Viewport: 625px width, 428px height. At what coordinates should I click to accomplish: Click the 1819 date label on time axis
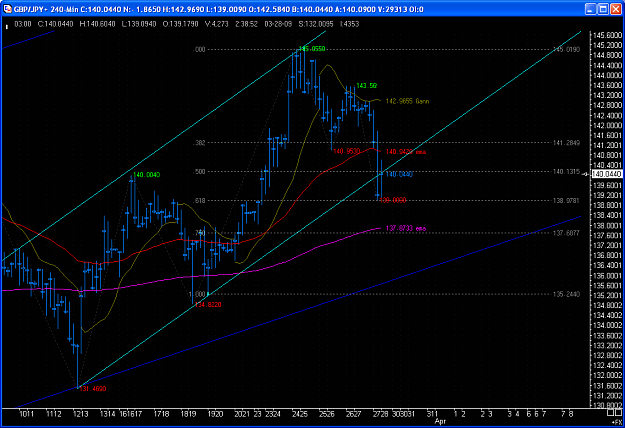pyautogui.click(x=188, y=414)
